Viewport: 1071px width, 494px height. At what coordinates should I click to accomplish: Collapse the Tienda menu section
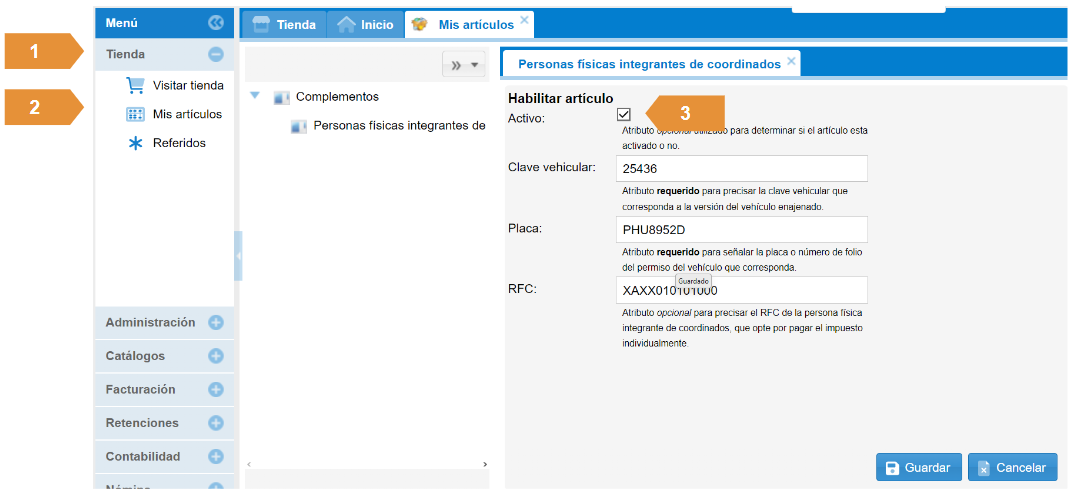click(x=216, y=56)
